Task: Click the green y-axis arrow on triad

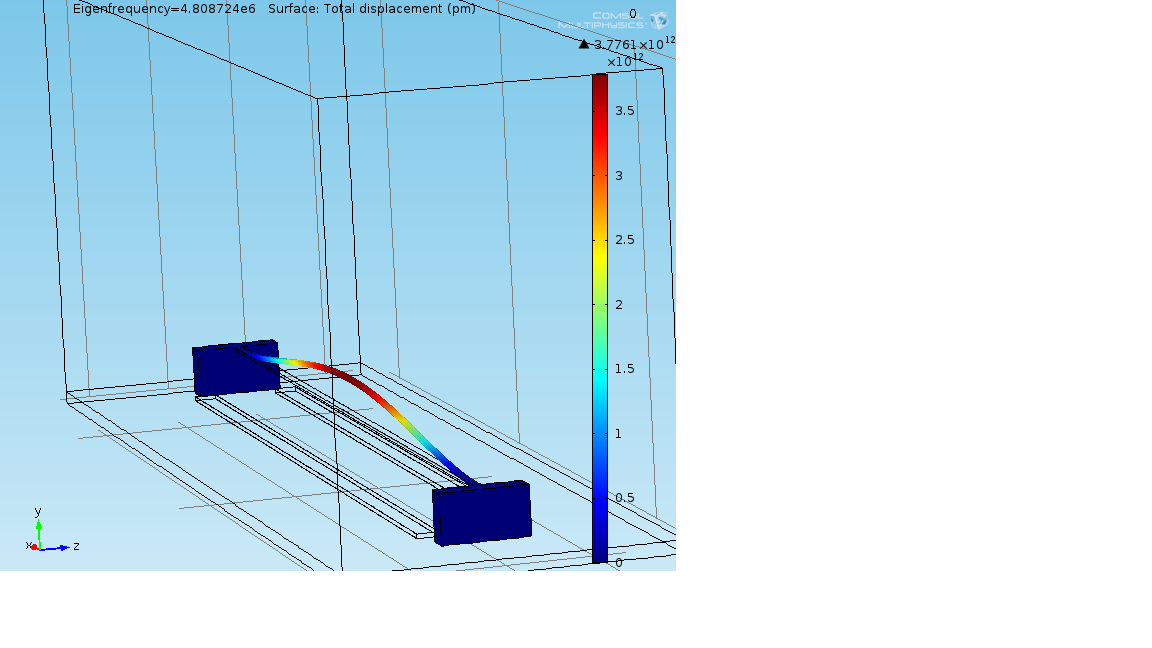Action: 39,527
